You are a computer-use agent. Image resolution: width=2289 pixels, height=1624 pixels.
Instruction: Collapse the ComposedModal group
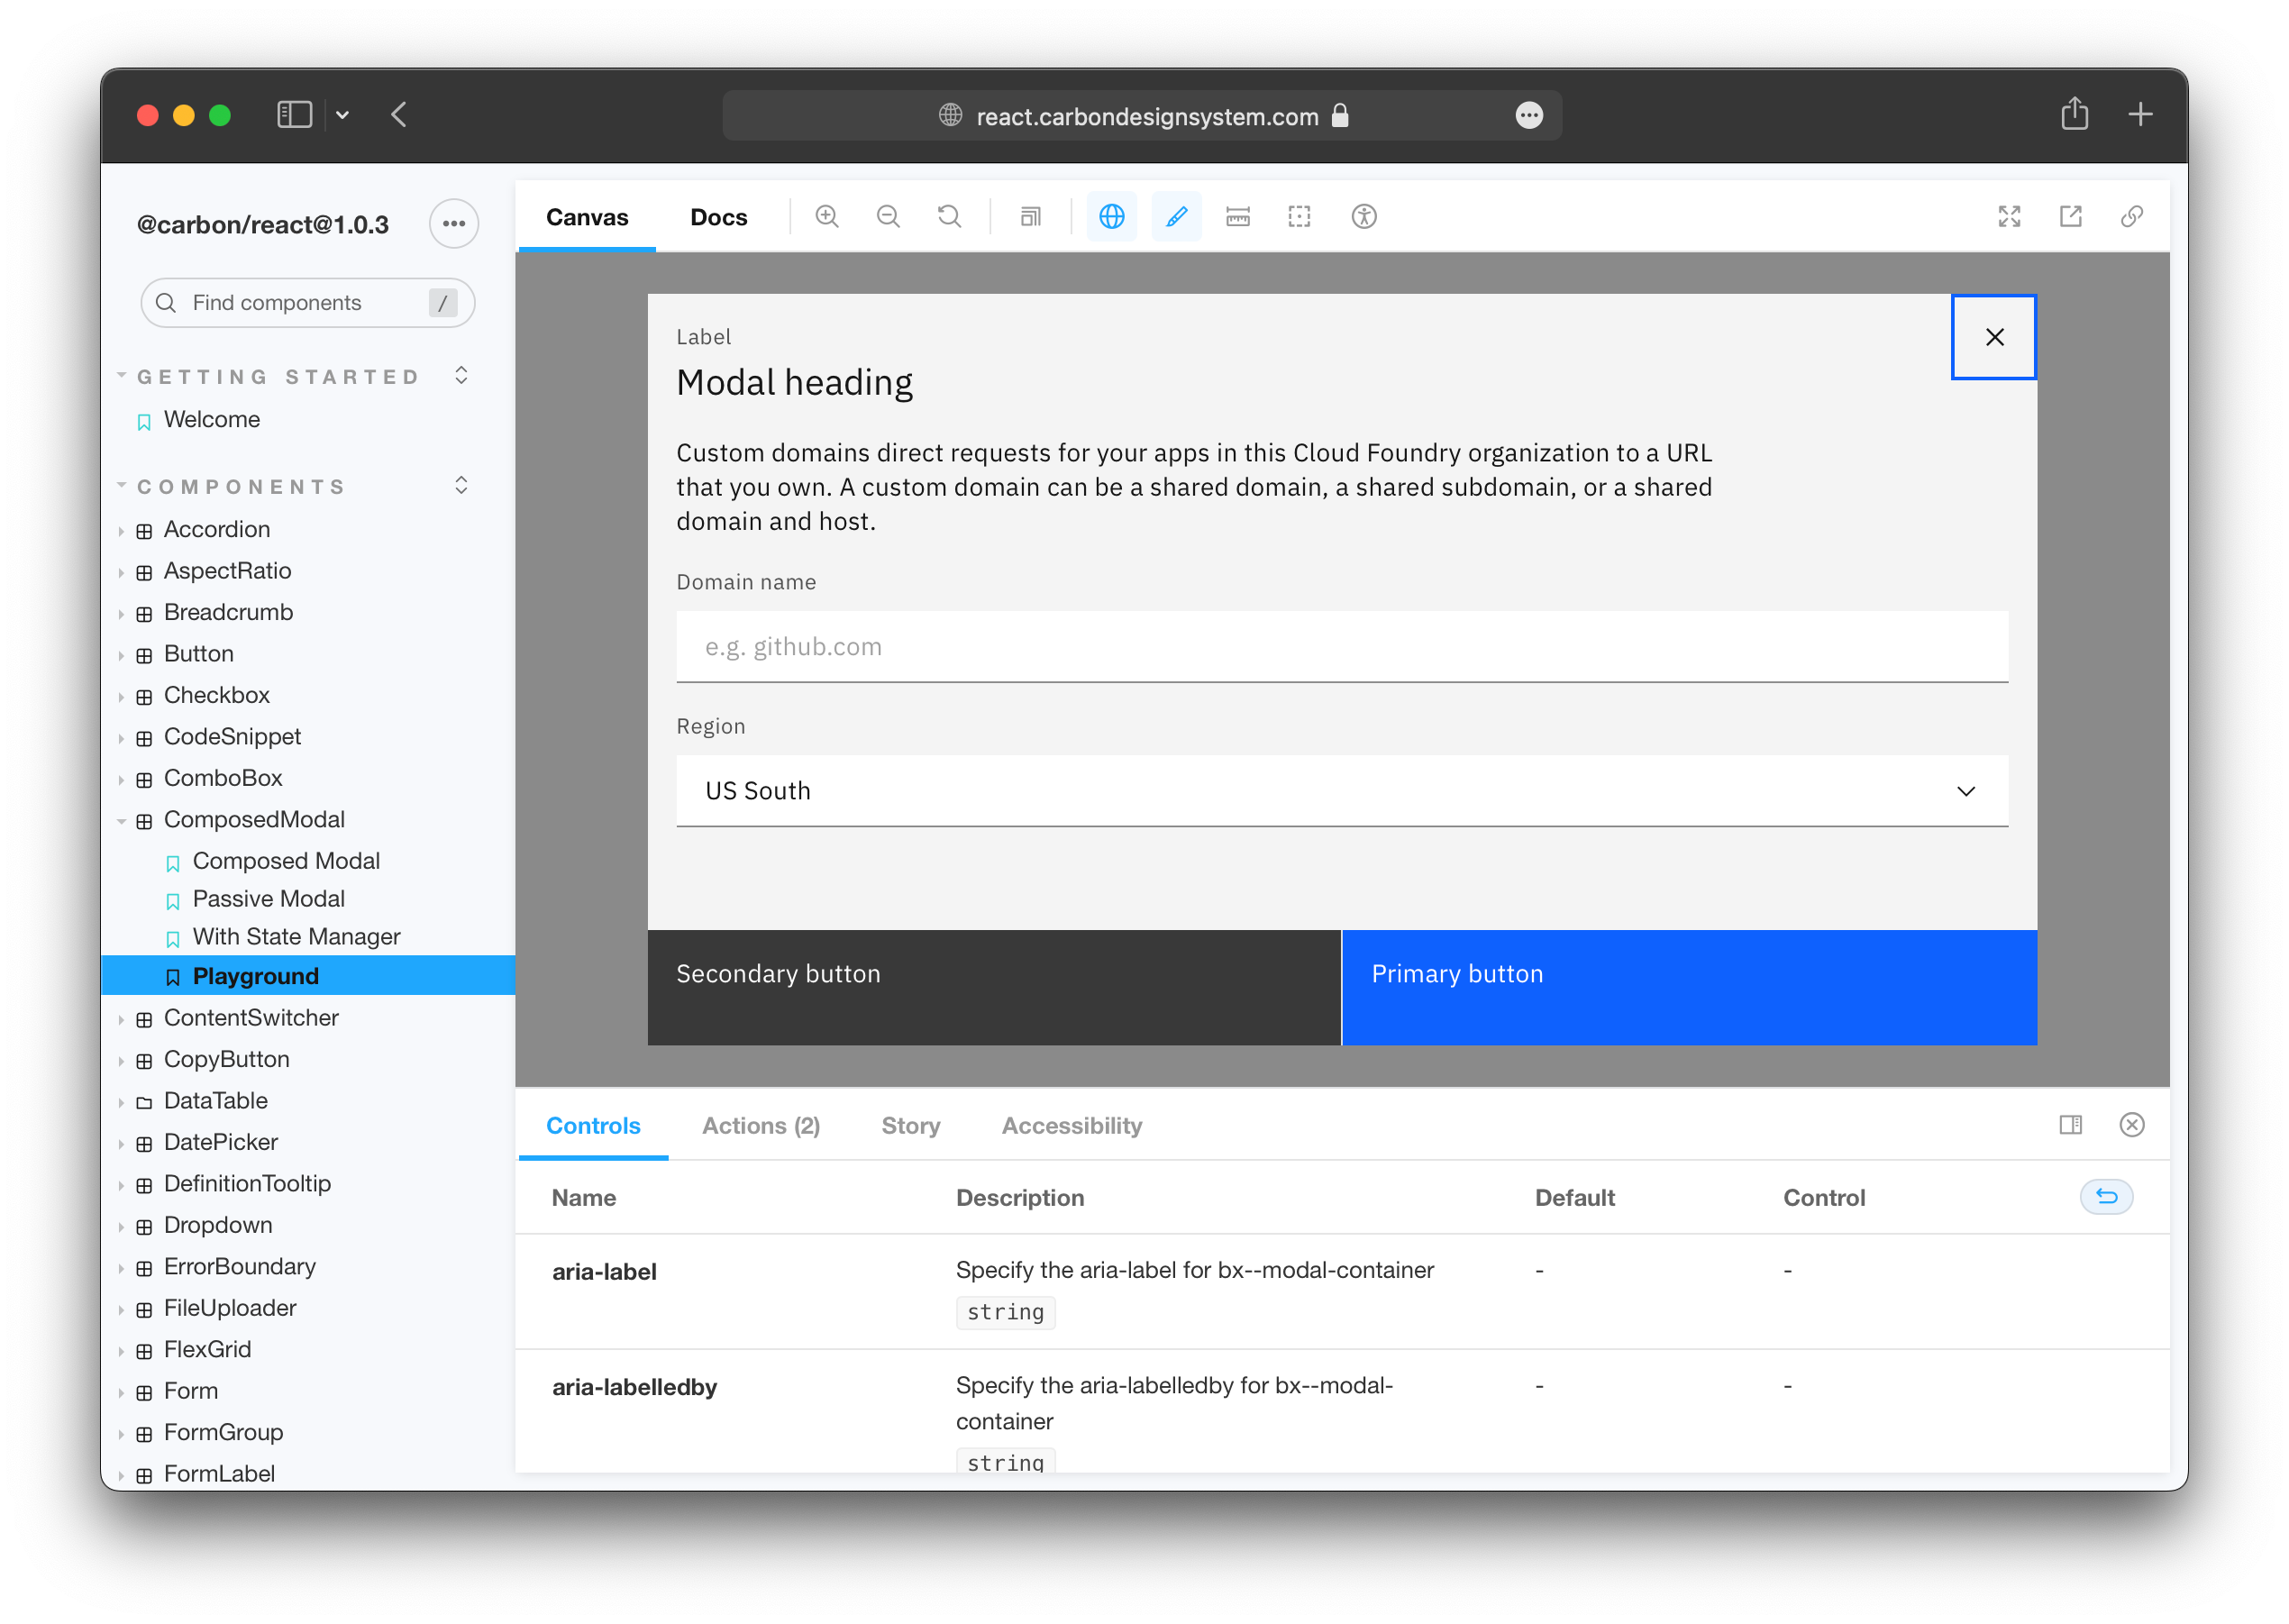pos(254,819)
